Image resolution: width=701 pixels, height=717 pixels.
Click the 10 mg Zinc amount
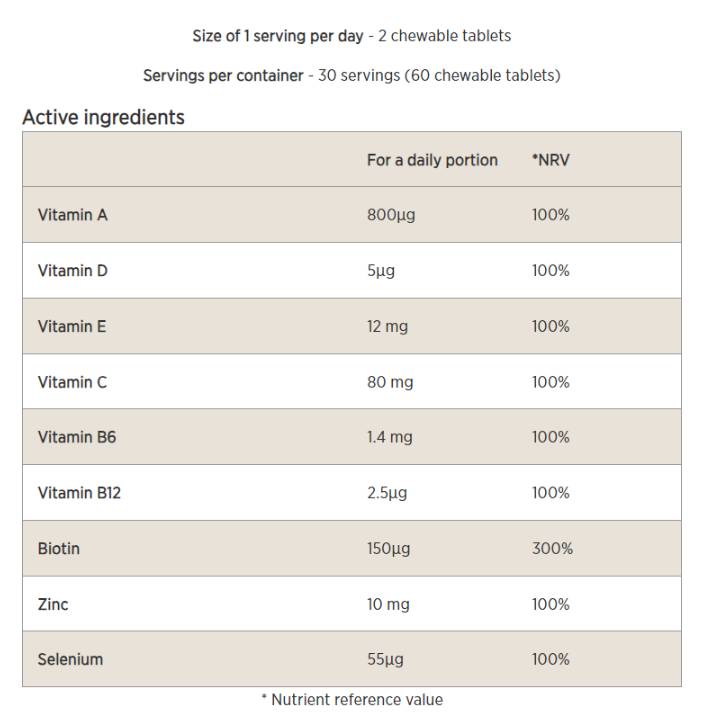[388, 604]
